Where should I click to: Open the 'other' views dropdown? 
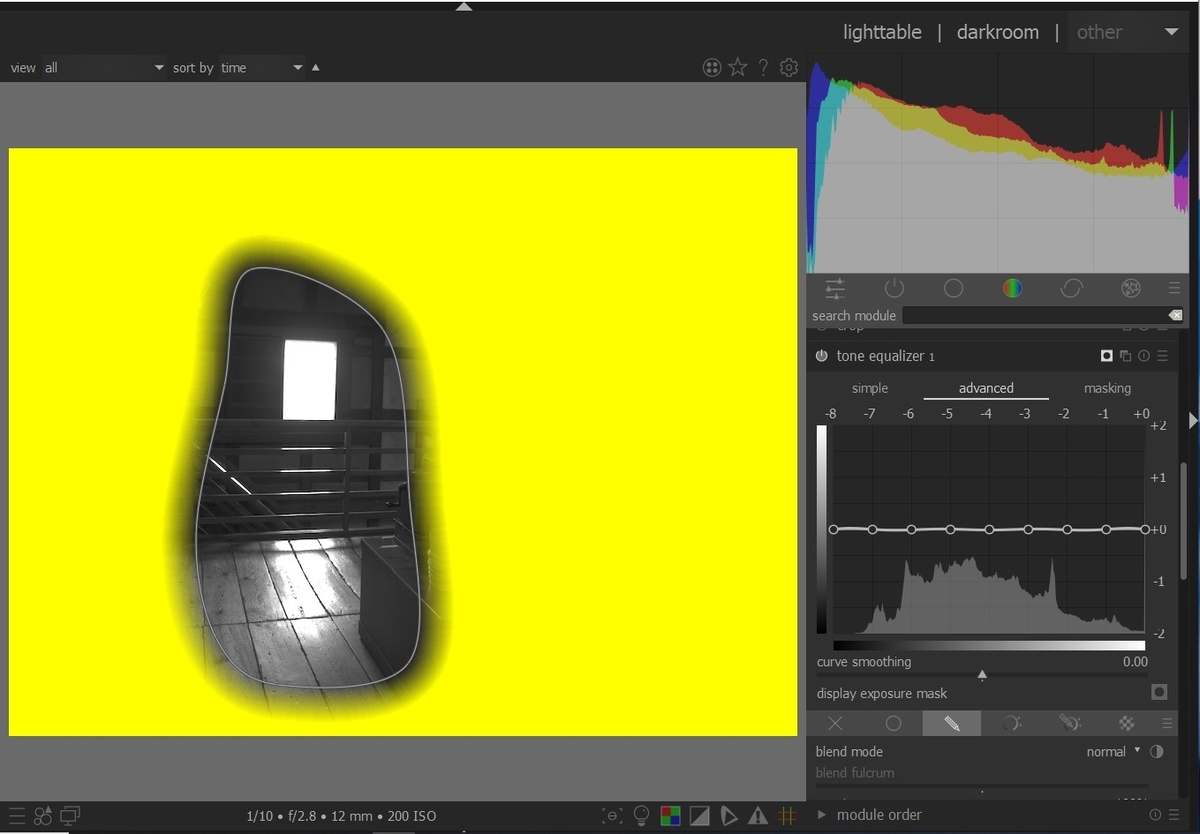click(1128, 32)
